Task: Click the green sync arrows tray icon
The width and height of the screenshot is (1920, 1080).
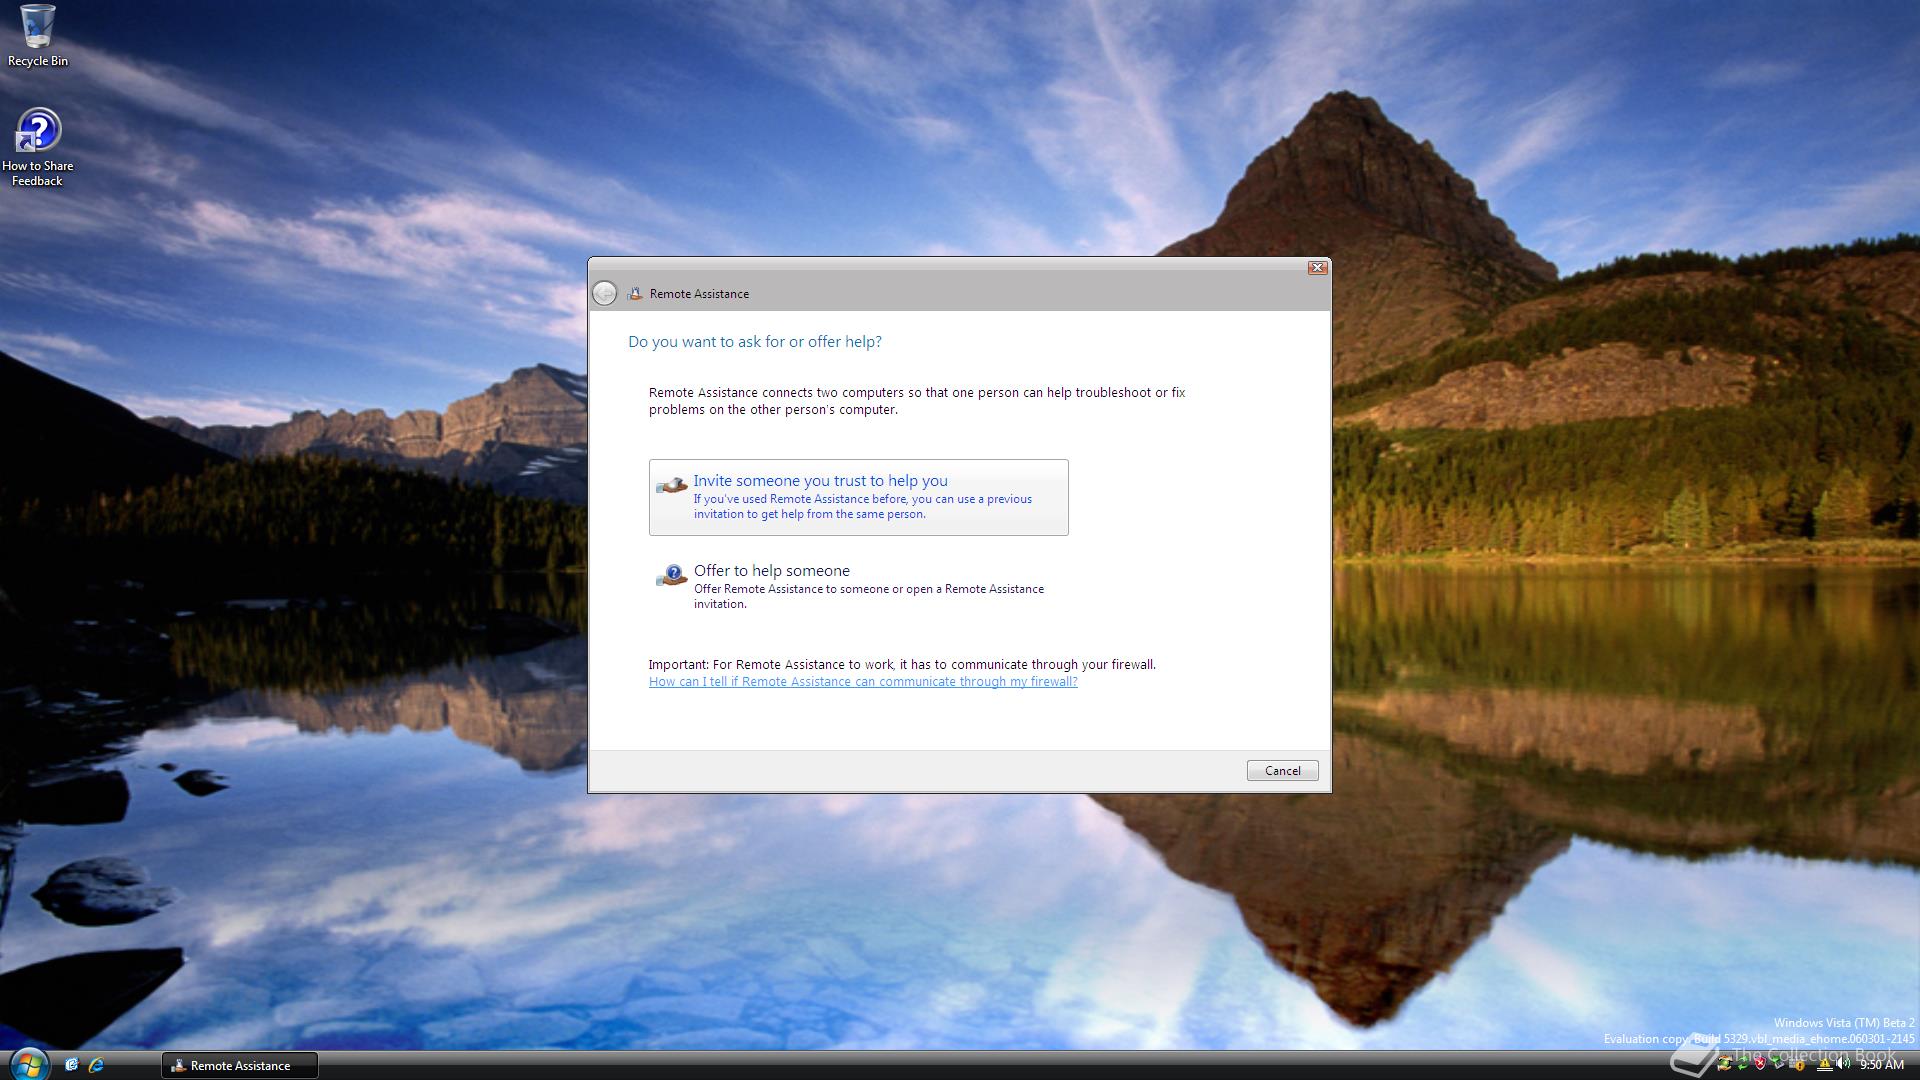Action: point(1744,1063)
